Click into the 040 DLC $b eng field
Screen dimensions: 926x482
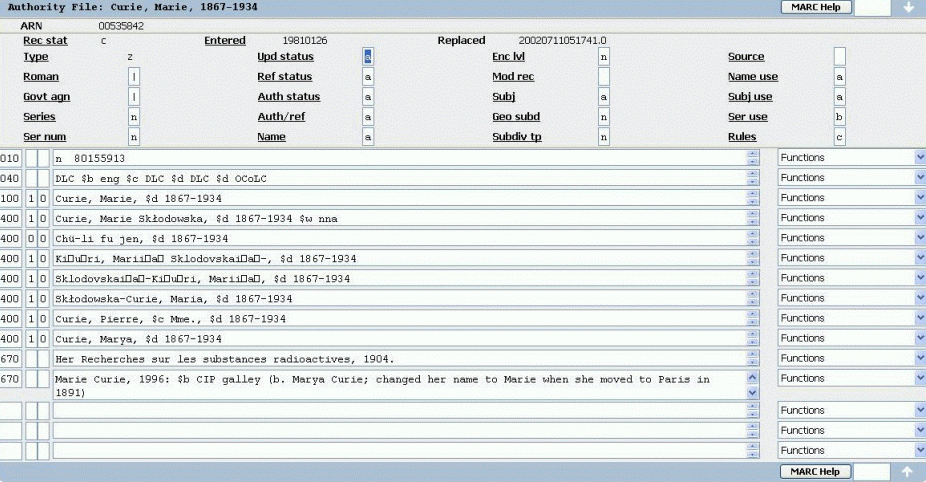[400, 178]
